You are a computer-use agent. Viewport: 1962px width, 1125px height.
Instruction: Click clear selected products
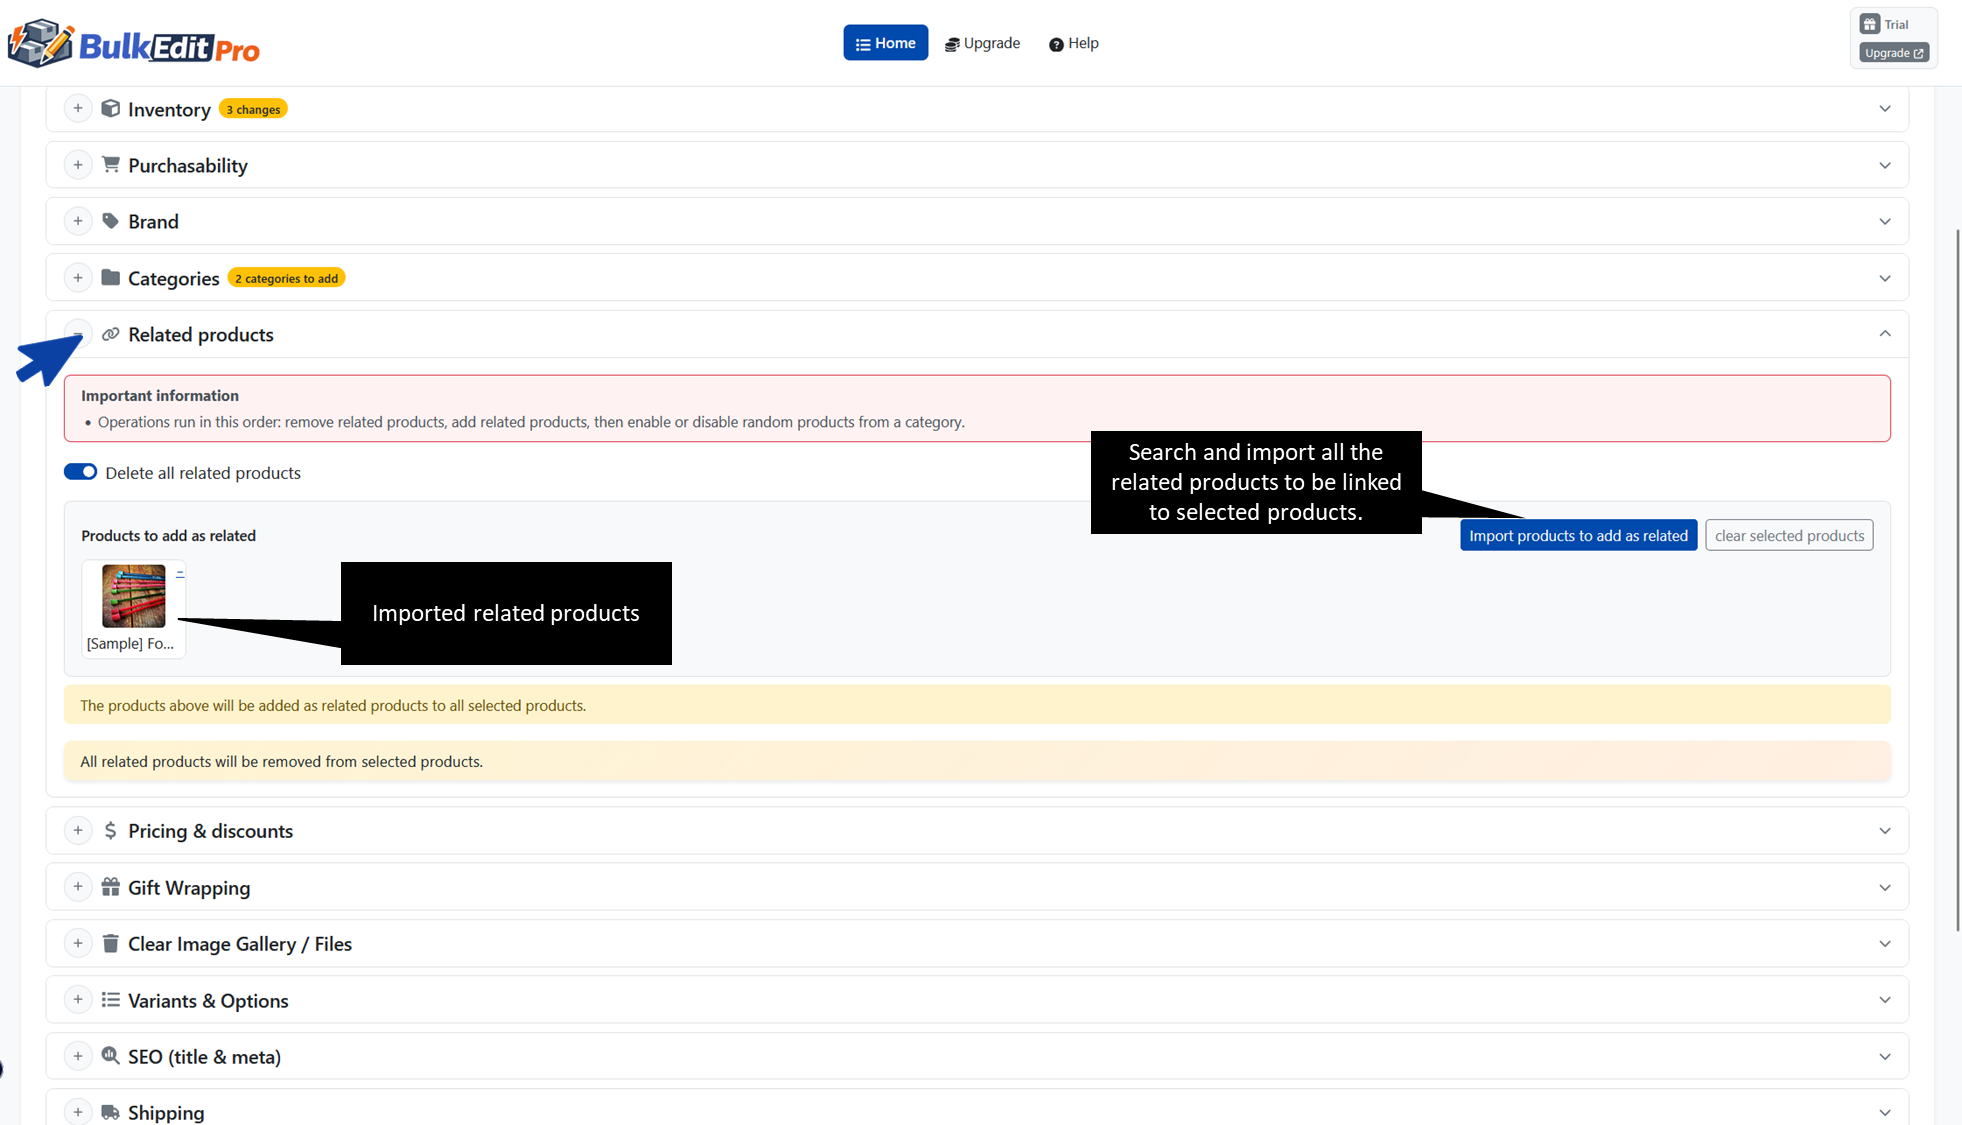pos(1789,535)
